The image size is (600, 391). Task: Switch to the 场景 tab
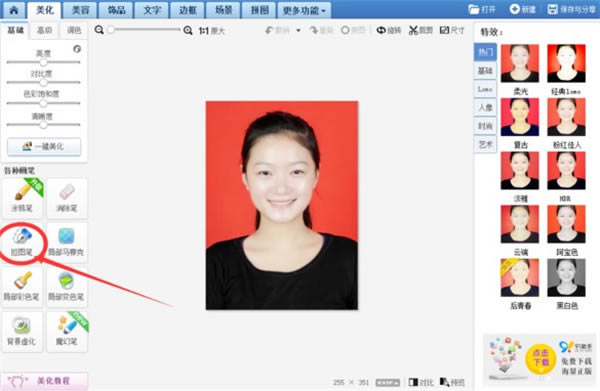[x=224, y=10]
